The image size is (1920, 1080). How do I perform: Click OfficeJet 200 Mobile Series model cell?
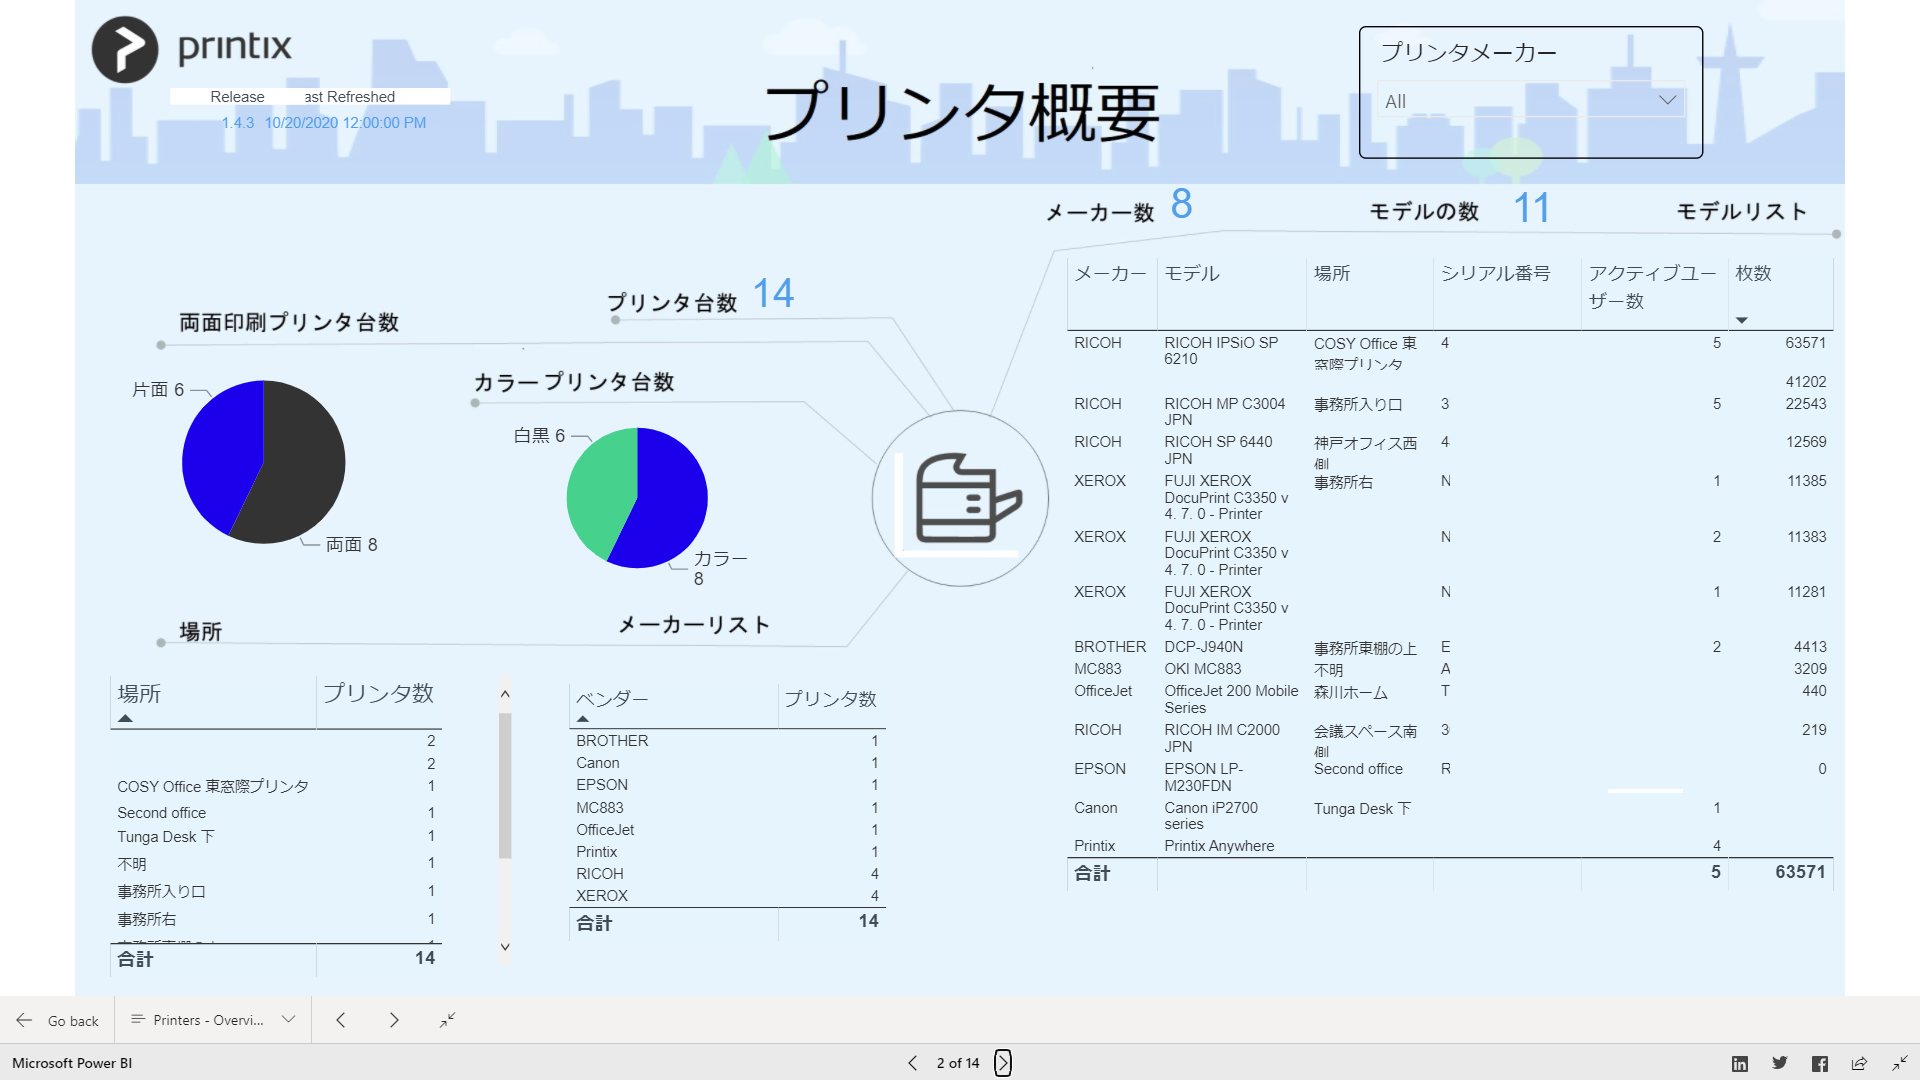point(1231,699)
